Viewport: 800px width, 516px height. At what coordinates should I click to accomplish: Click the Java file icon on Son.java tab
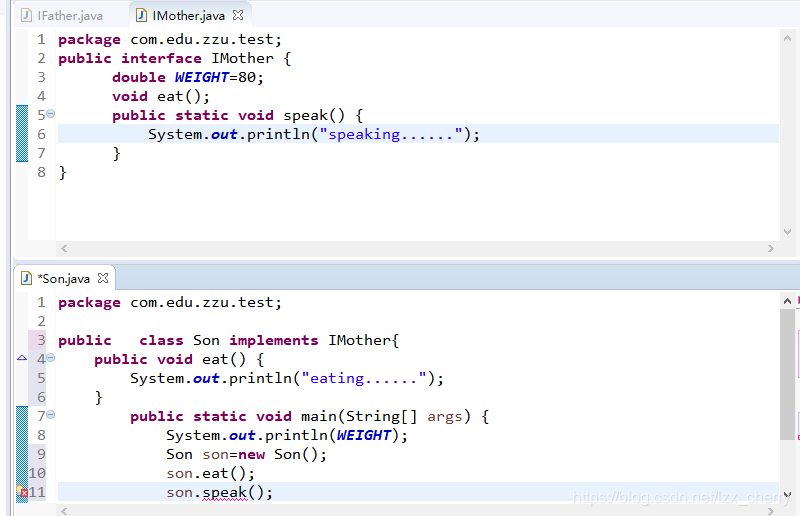coord(27,278)
